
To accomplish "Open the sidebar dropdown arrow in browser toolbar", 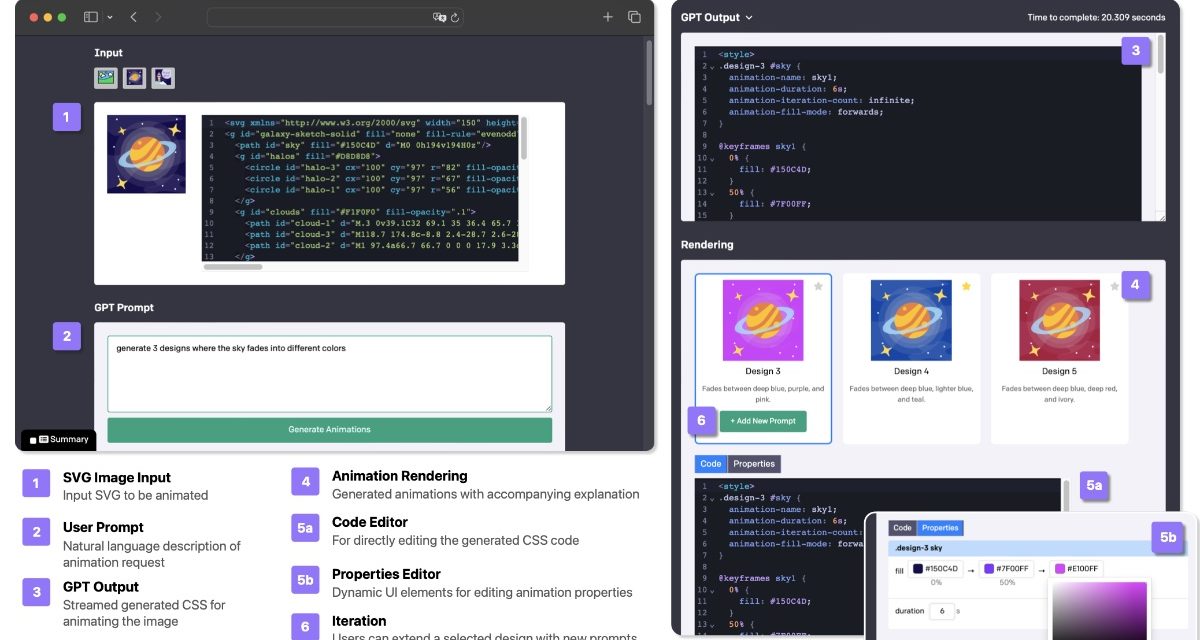I will click(109, 17).
